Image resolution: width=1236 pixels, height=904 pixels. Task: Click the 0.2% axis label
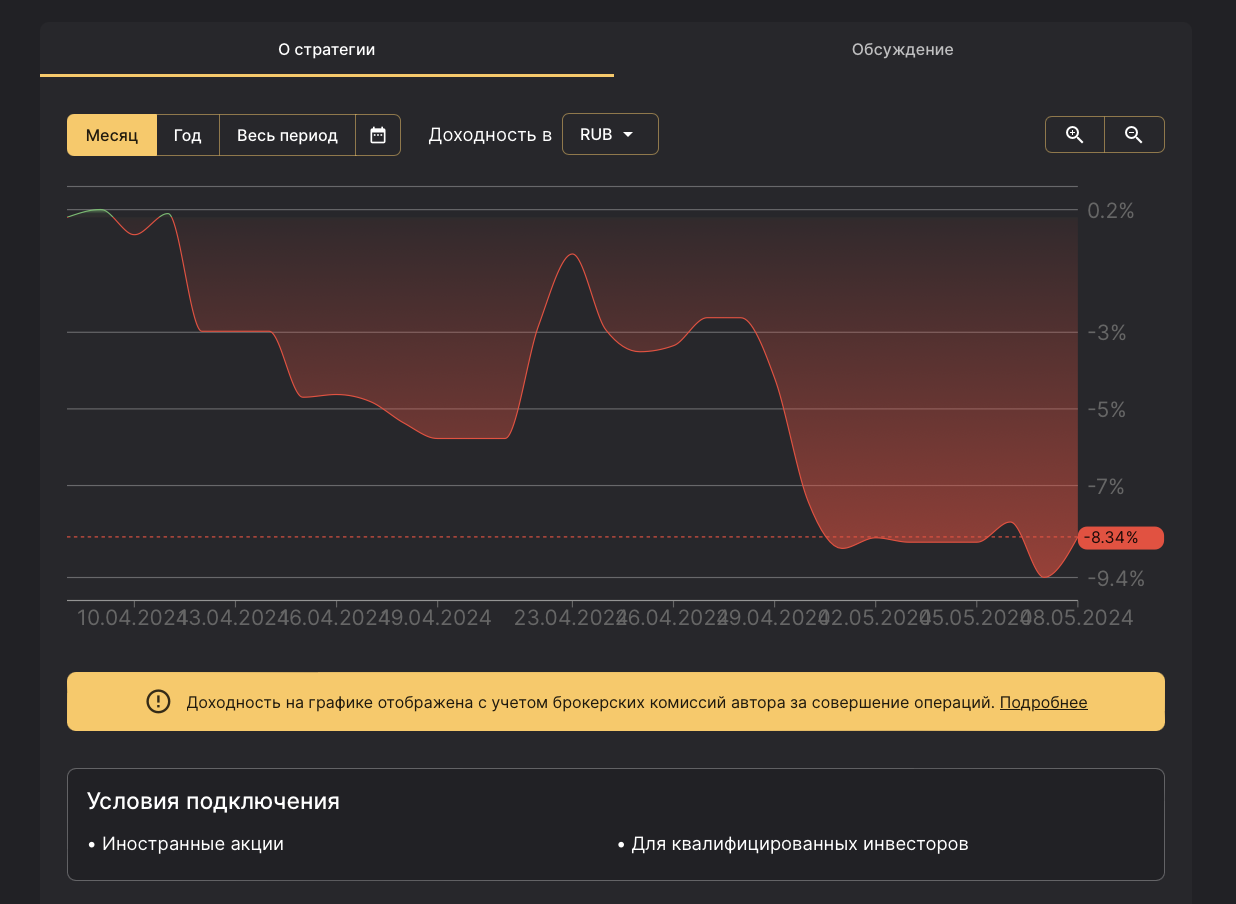tap(1110, 211)
